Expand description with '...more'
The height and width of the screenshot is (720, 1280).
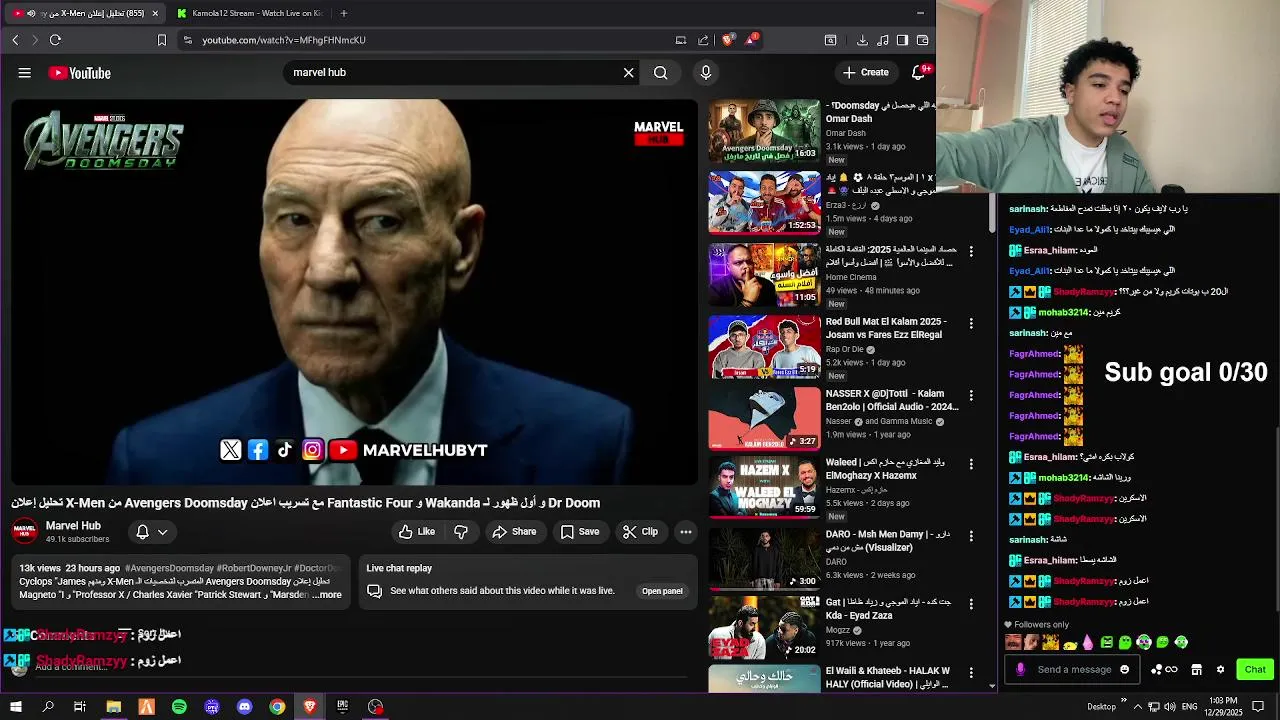tap(327, 595)
